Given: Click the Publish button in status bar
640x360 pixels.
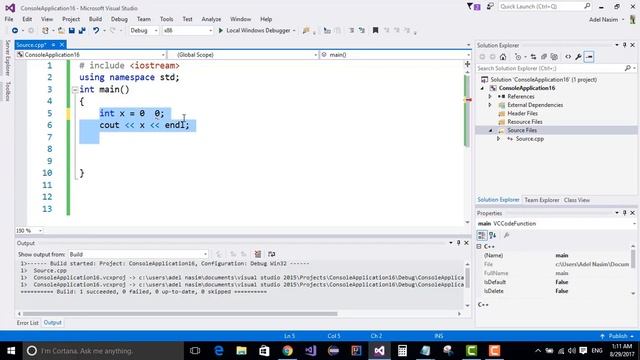Looking at the screenshot, I should pos(618,336).
